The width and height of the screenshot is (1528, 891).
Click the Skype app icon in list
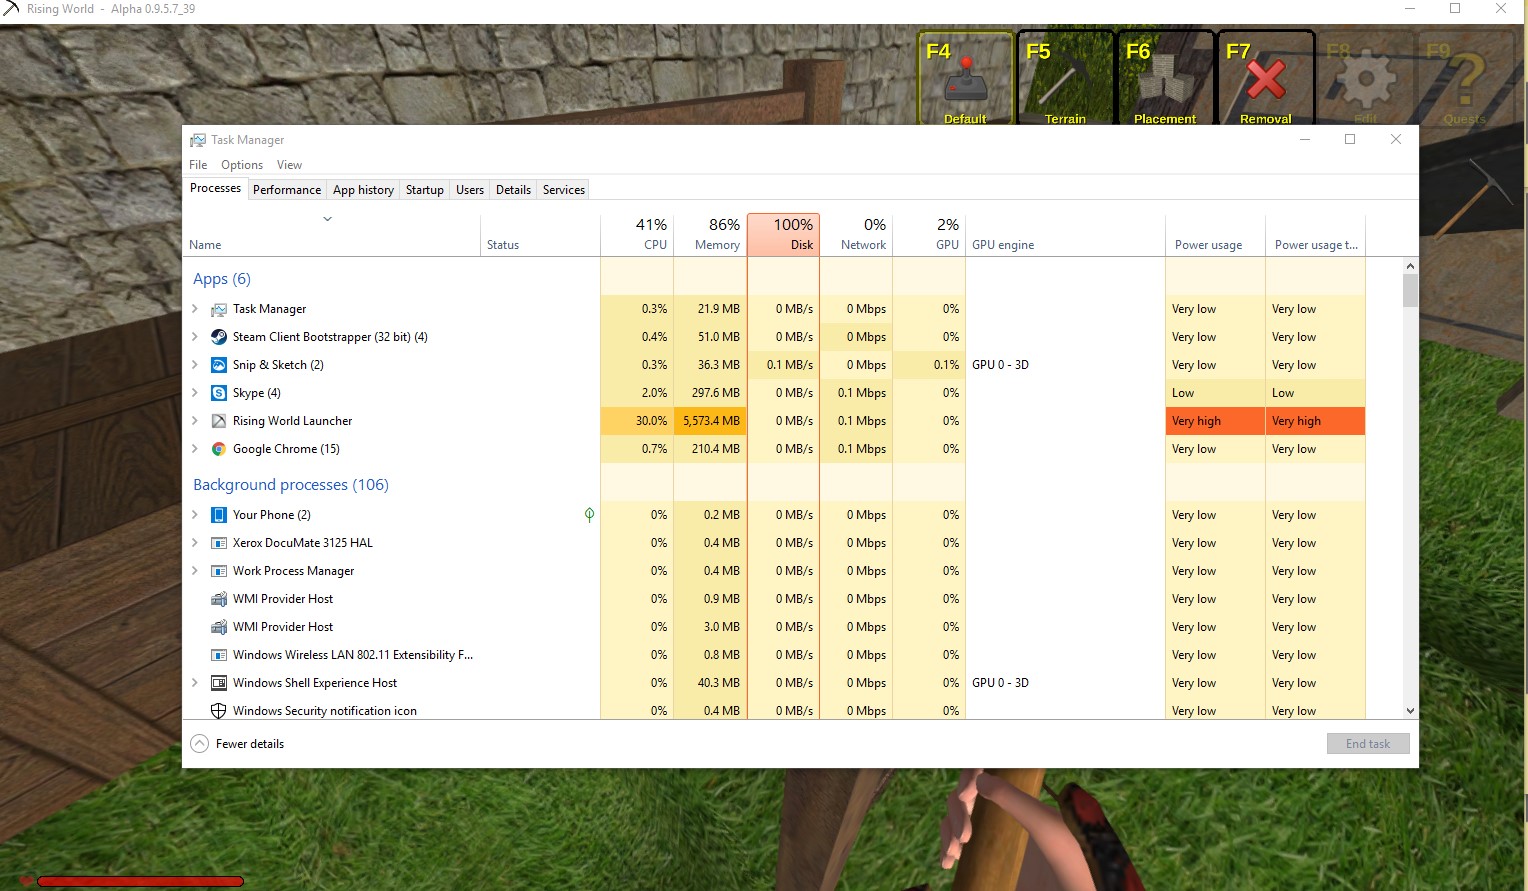click(219, 393)
